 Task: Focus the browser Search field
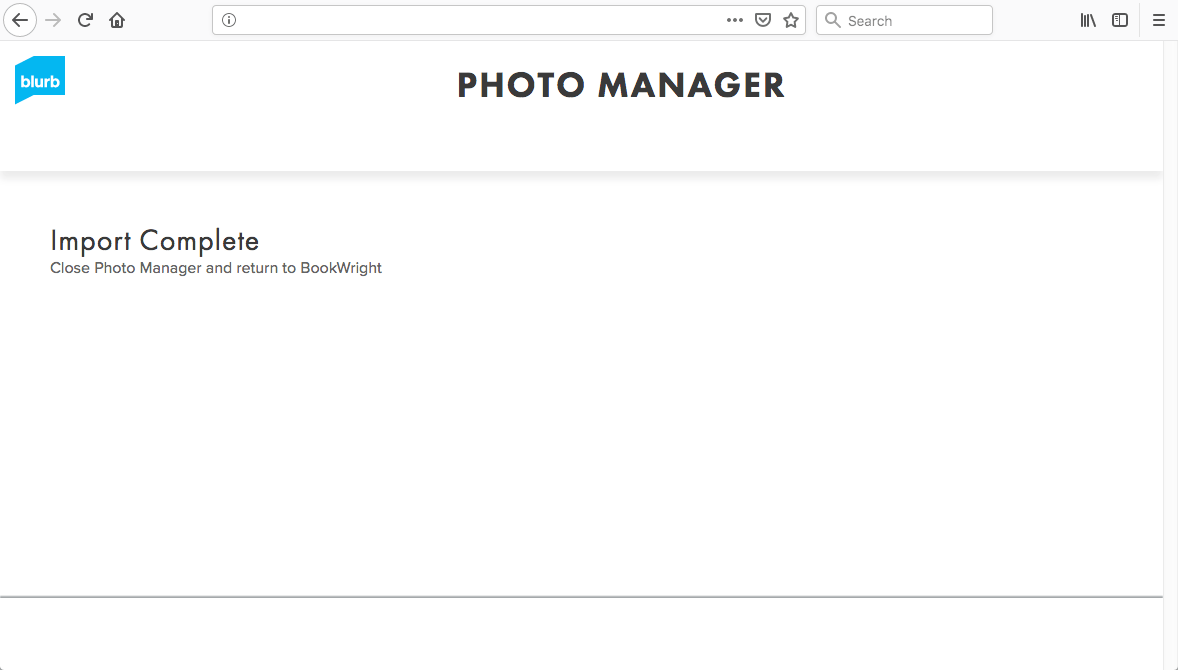[x=904, y=20]
